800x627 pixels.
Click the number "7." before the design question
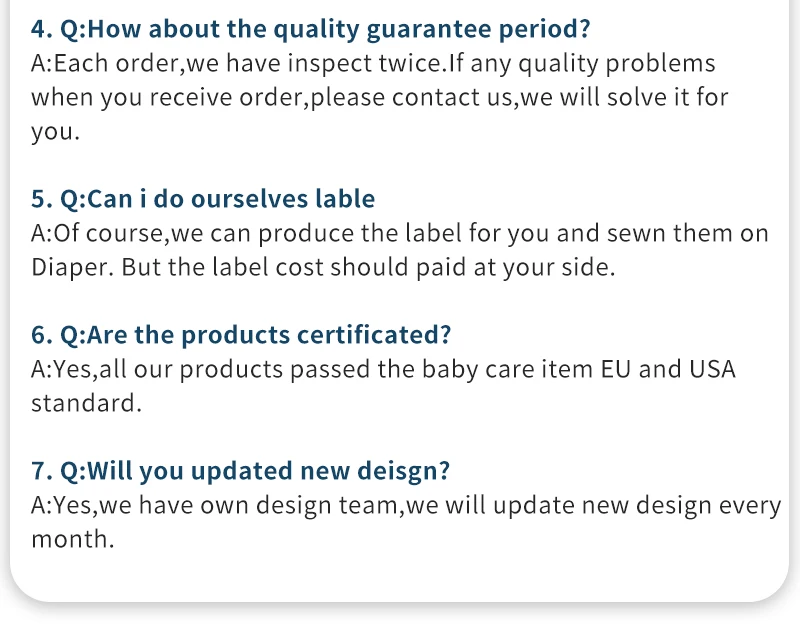pos(41,470)
